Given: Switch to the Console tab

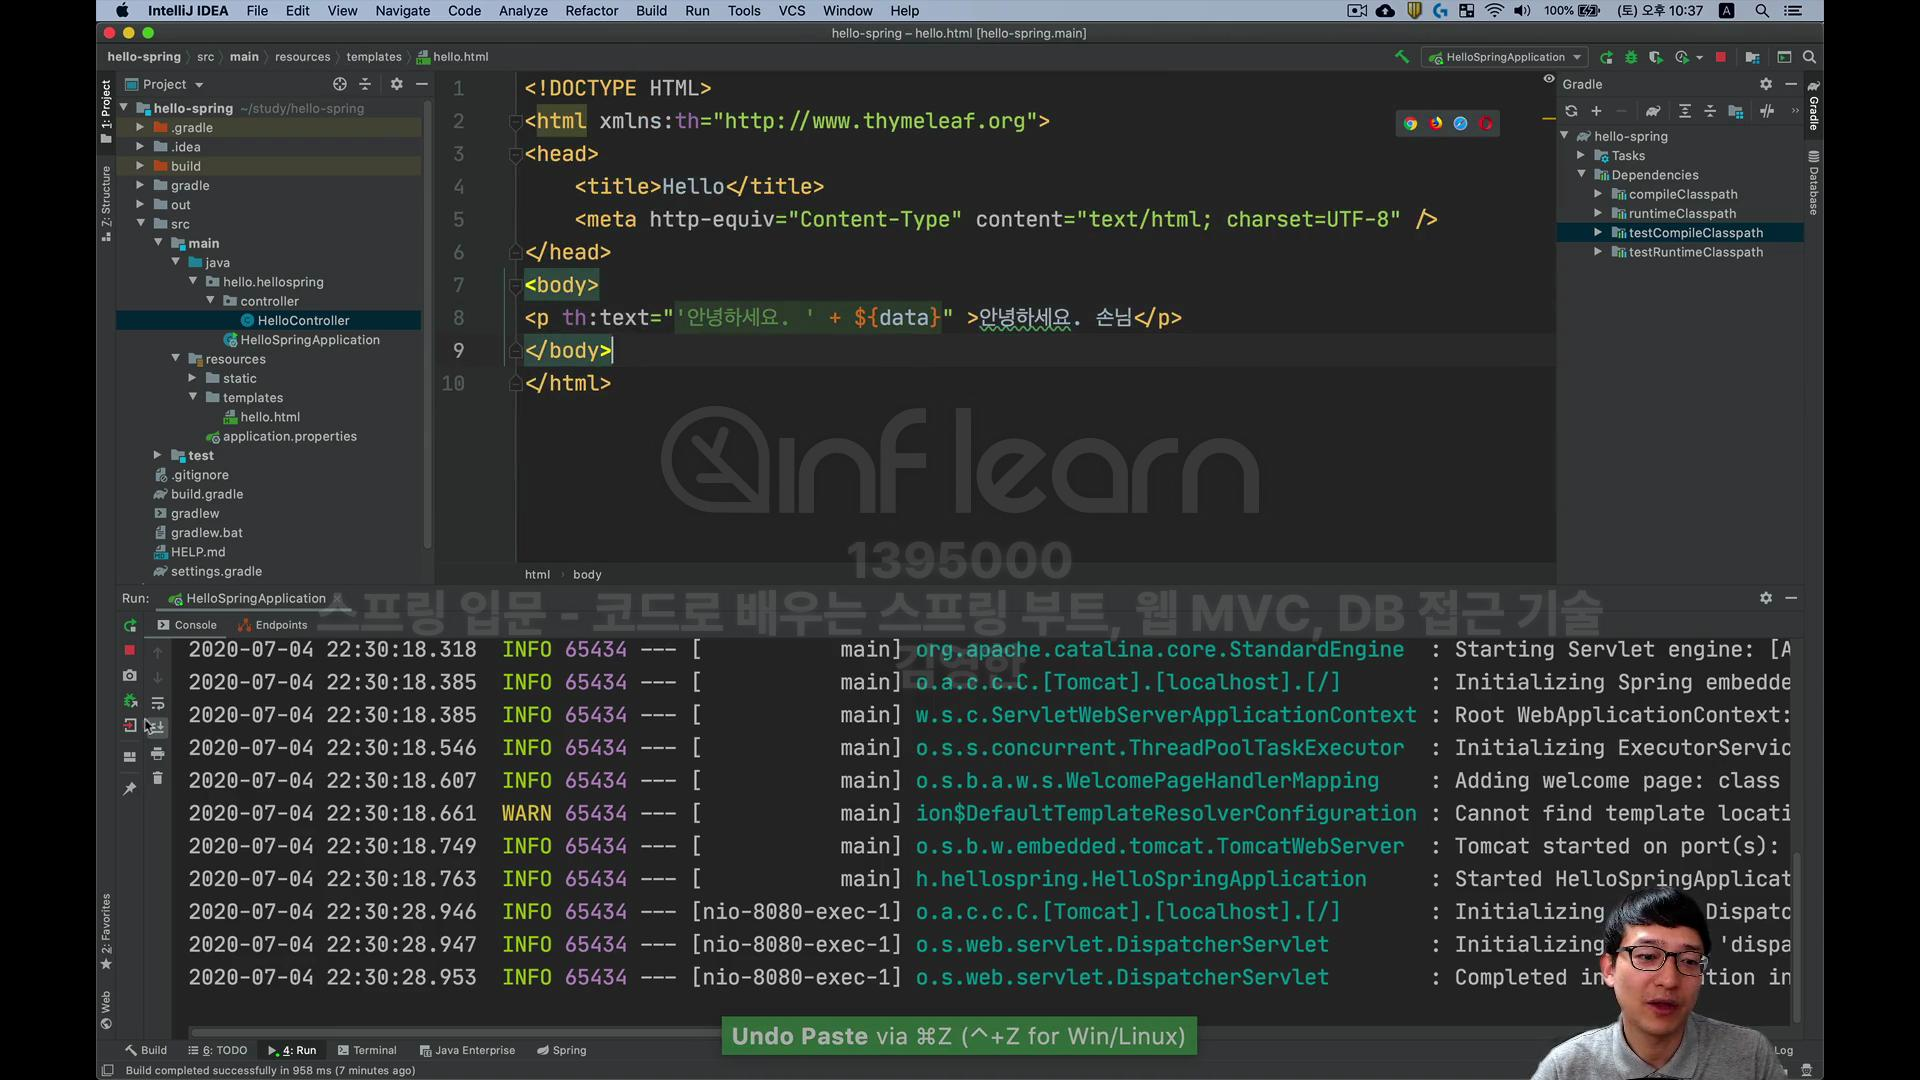Looking at the screenshot, I should pyautogui.click(x=187, y=625).
